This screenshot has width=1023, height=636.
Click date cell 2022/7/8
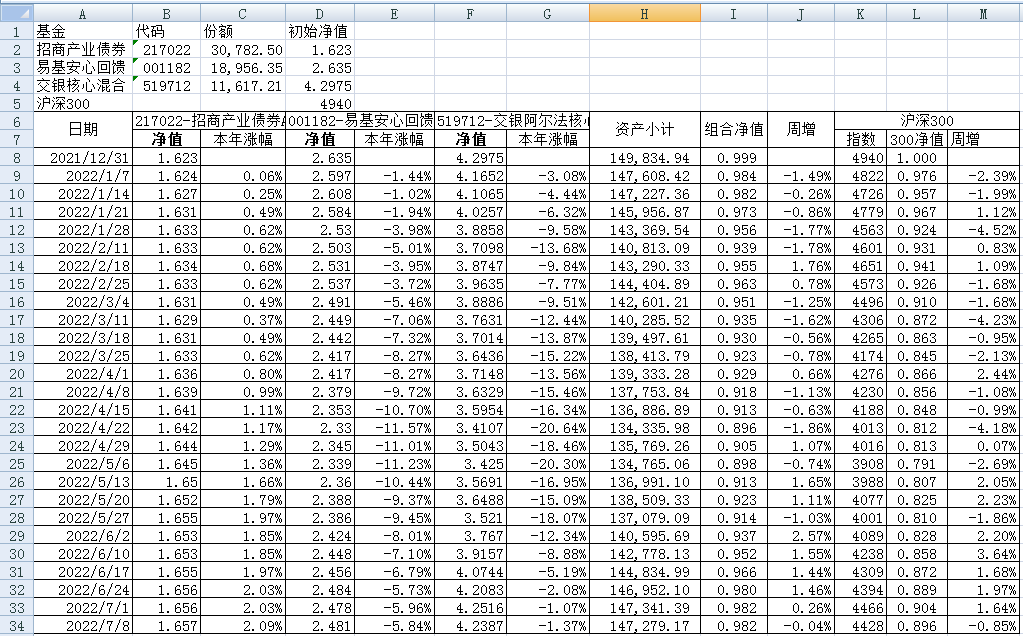83,626
